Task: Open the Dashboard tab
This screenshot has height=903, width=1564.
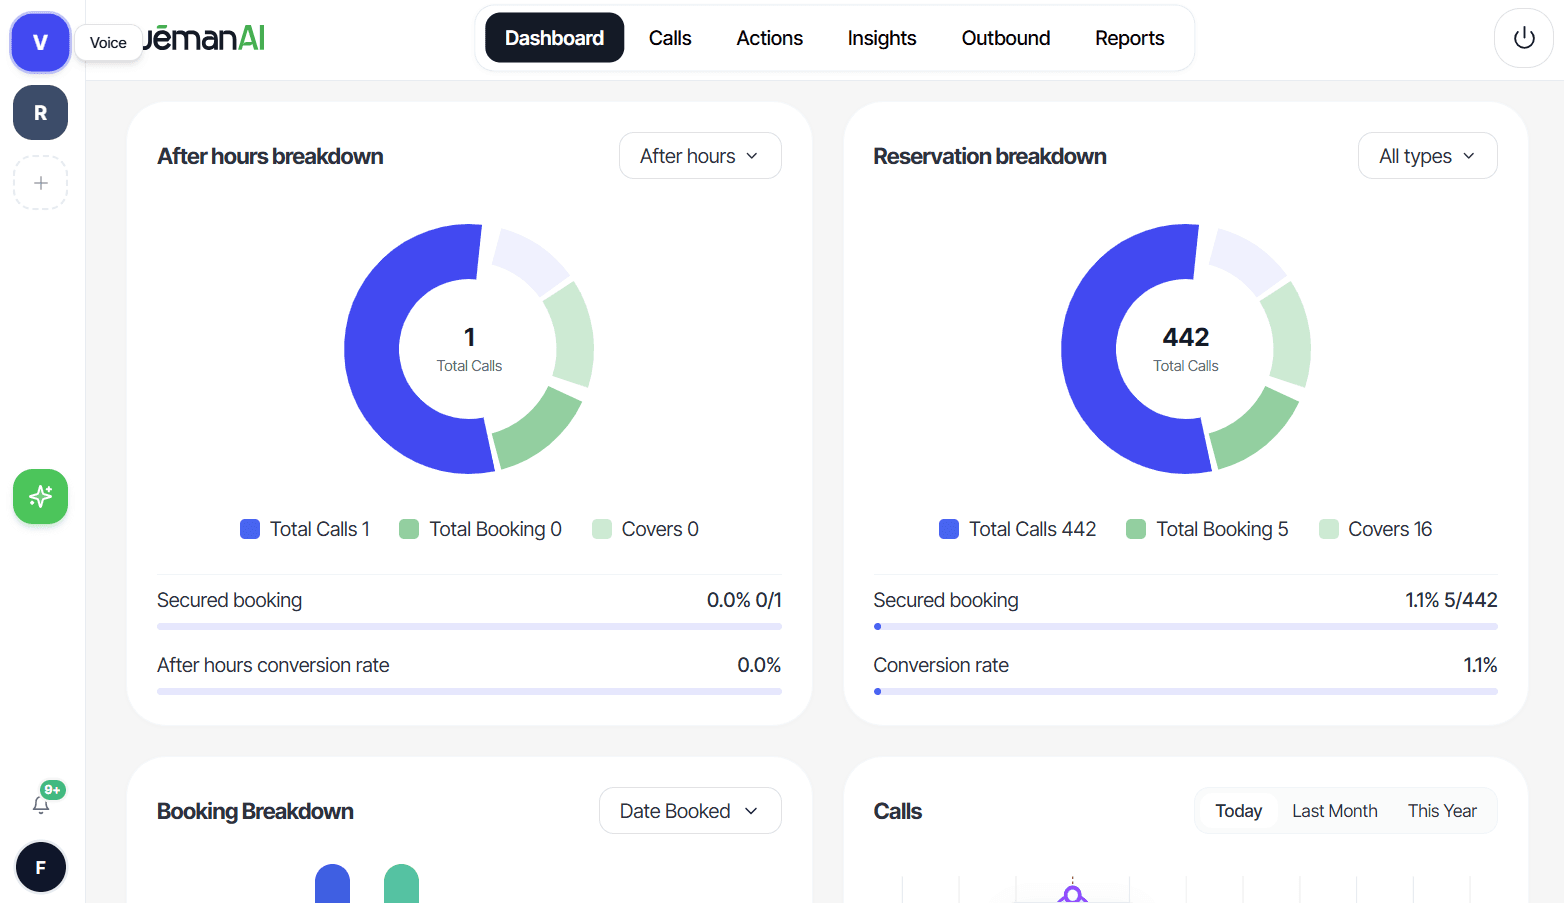Action: [x=554, y=38]
